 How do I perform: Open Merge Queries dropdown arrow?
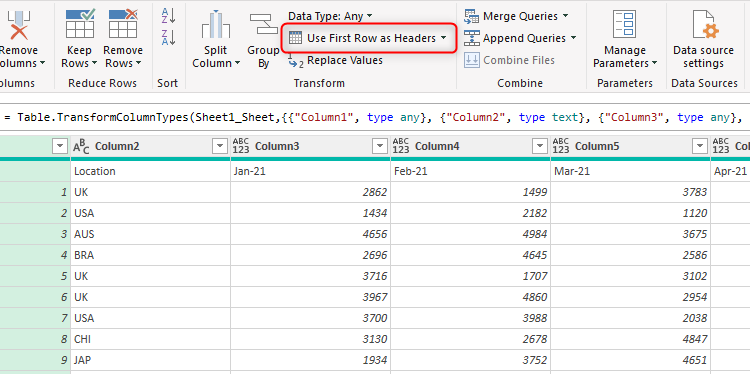(x=565, y=16)
